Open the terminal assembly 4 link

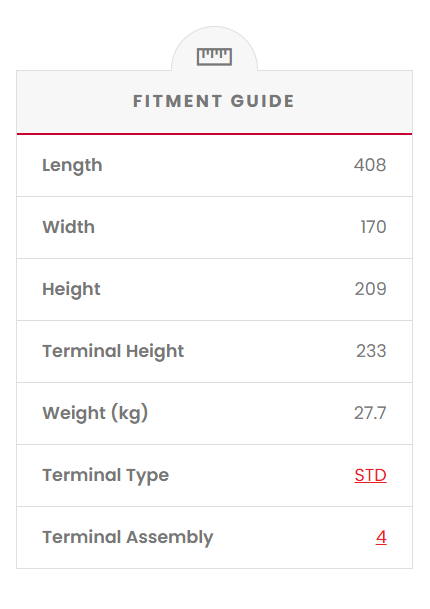click(381, 537)
